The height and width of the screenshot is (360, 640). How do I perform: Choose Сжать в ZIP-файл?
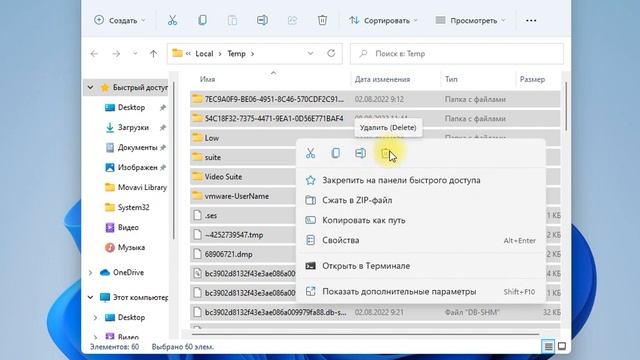420,200
